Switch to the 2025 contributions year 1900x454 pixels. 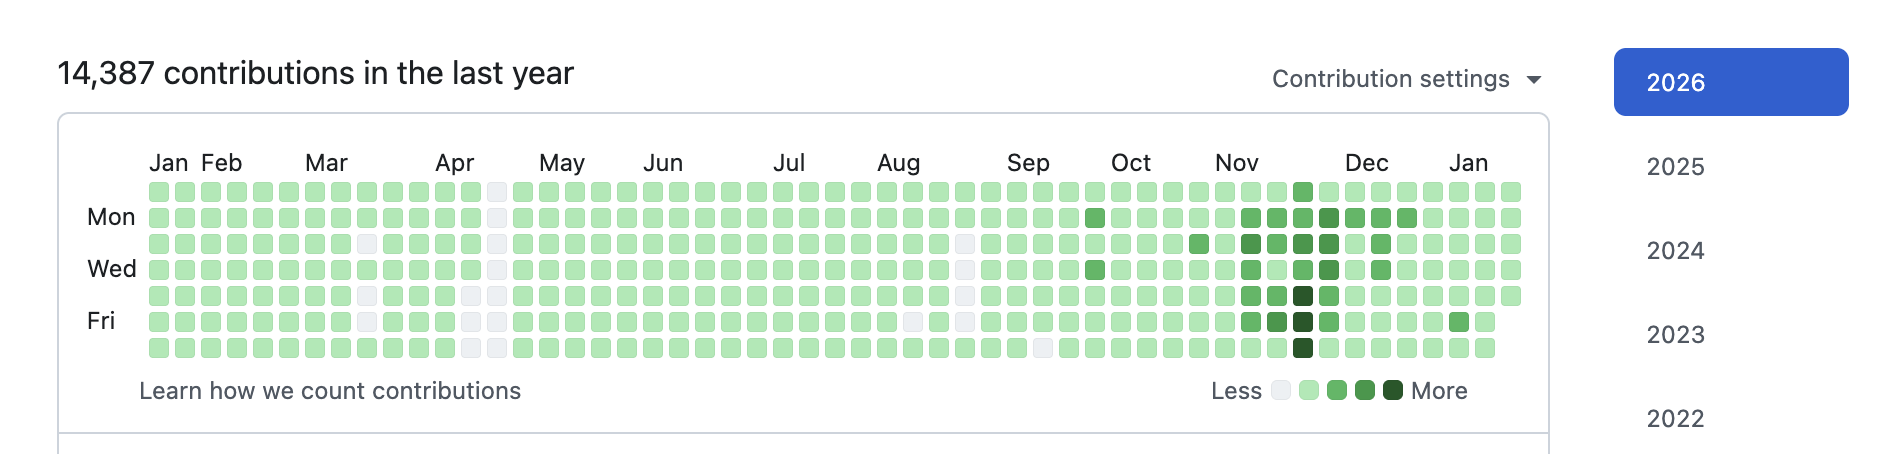click(1676, 166)
